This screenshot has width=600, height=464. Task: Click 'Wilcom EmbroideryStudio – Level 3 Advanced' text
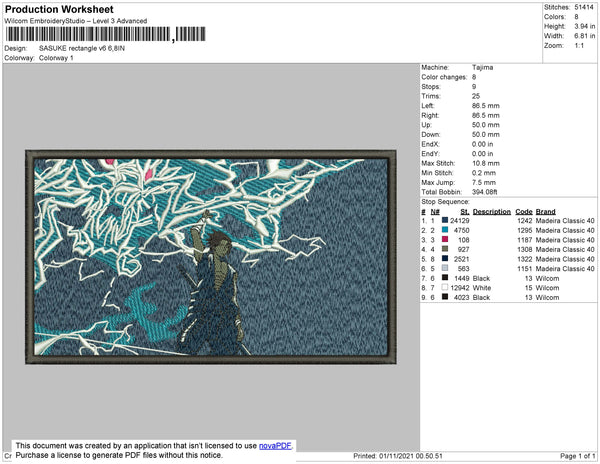click(x=76, y=21)
